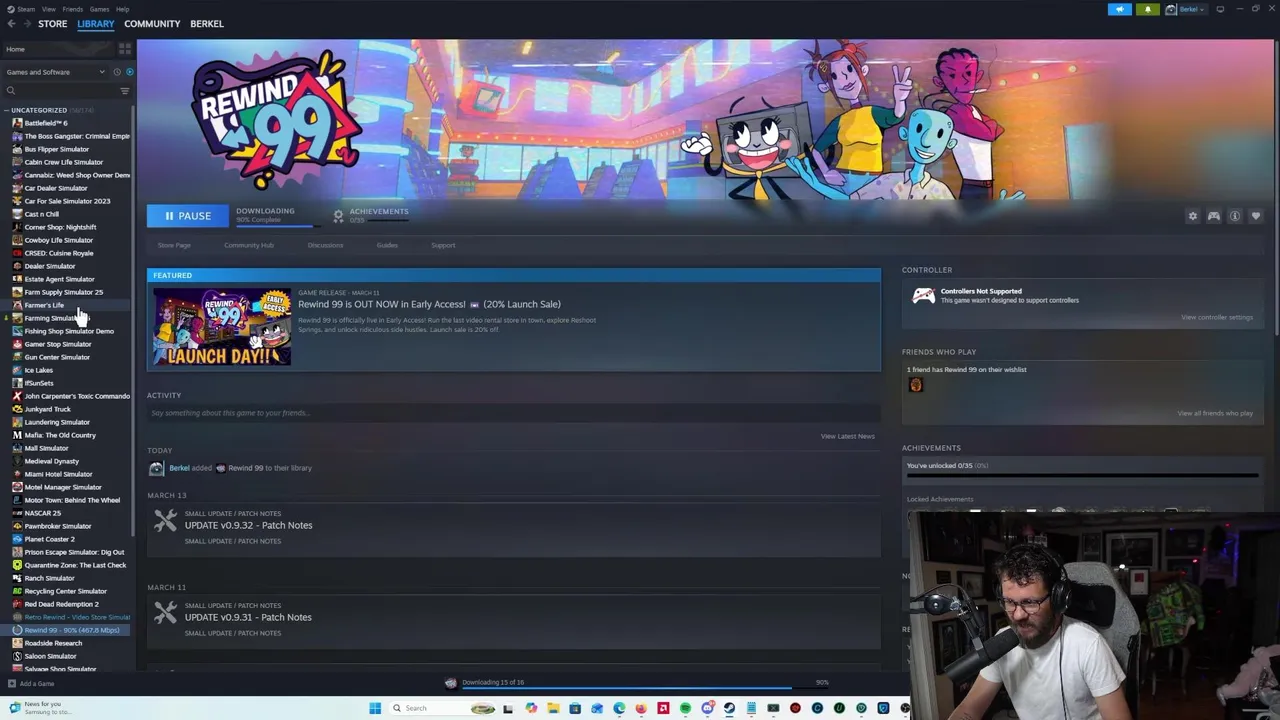This screenshot has width=1280, height=720.
Task: Select Battlefield 6 in the library
Action: tap(46, 123)
